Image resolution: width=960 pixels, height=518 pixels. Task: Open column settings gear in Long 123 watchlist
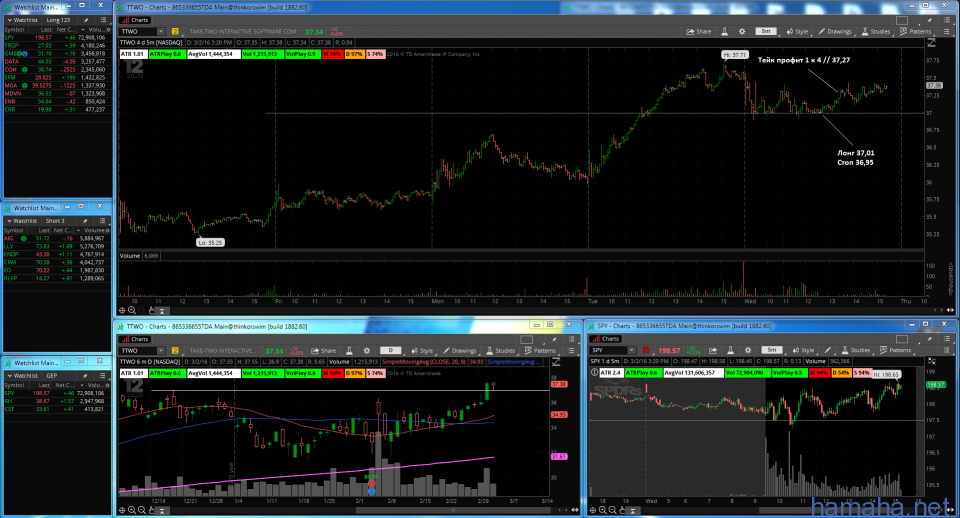(x=108, y=29)
